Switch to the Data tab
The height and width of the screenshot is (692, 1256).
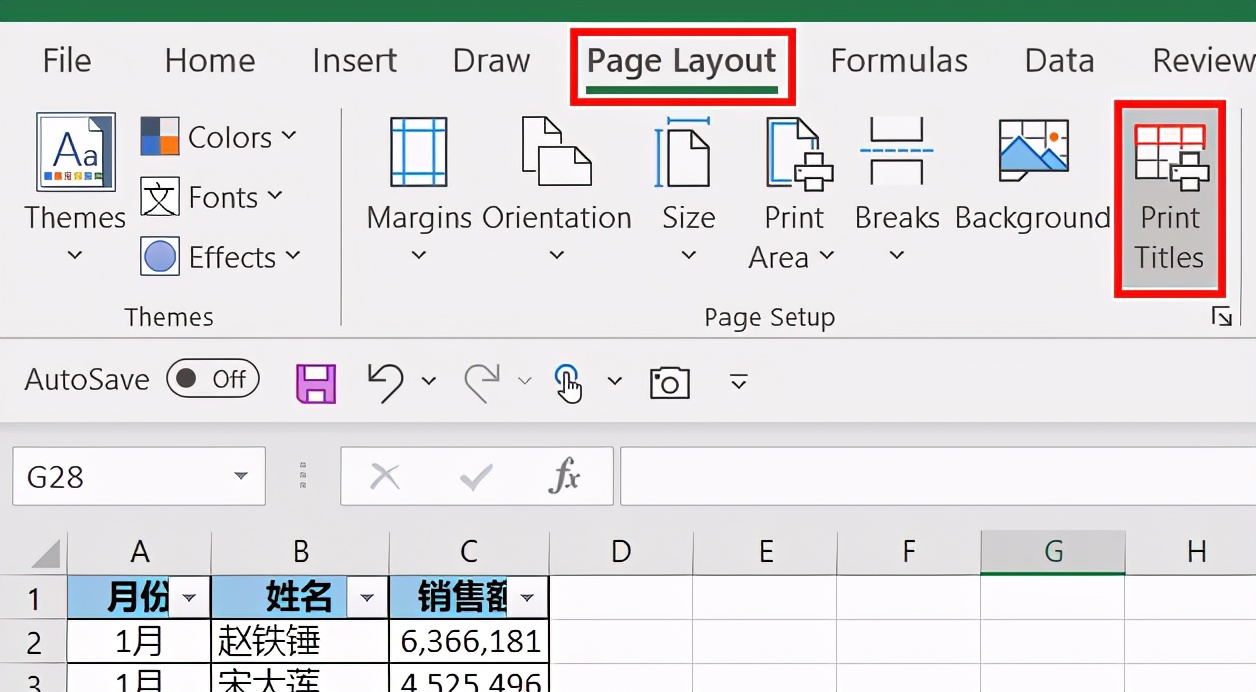pyautogui.click(x=1060, y=61)
